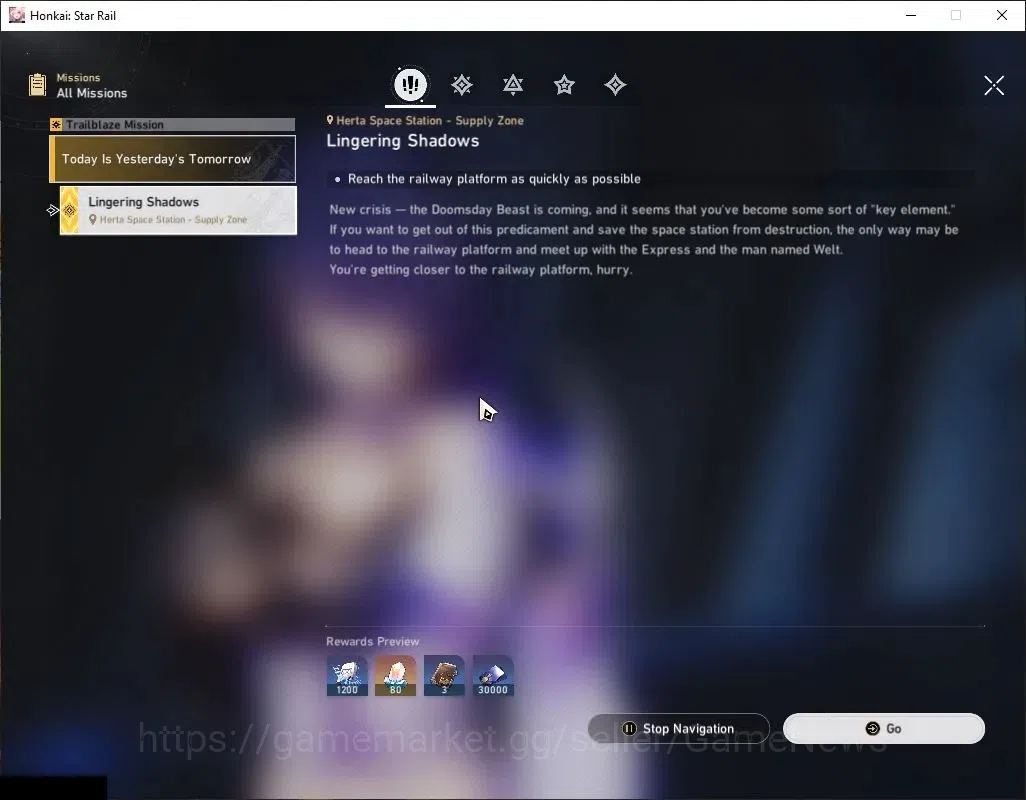Screen dimensions: 1026x800
Task: Click the Go button
Action: pos(883,729)
